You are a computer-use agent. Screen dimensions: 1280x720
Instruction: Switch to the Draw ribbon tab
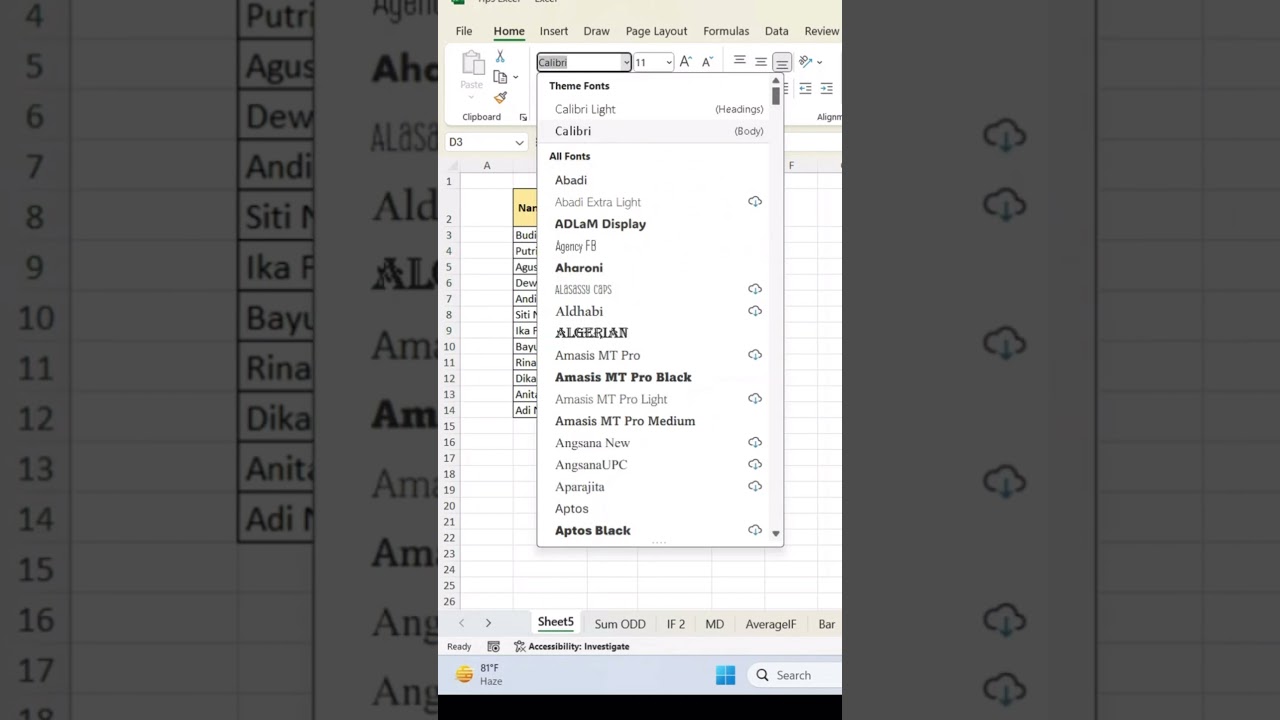click(x=597, y=31)
